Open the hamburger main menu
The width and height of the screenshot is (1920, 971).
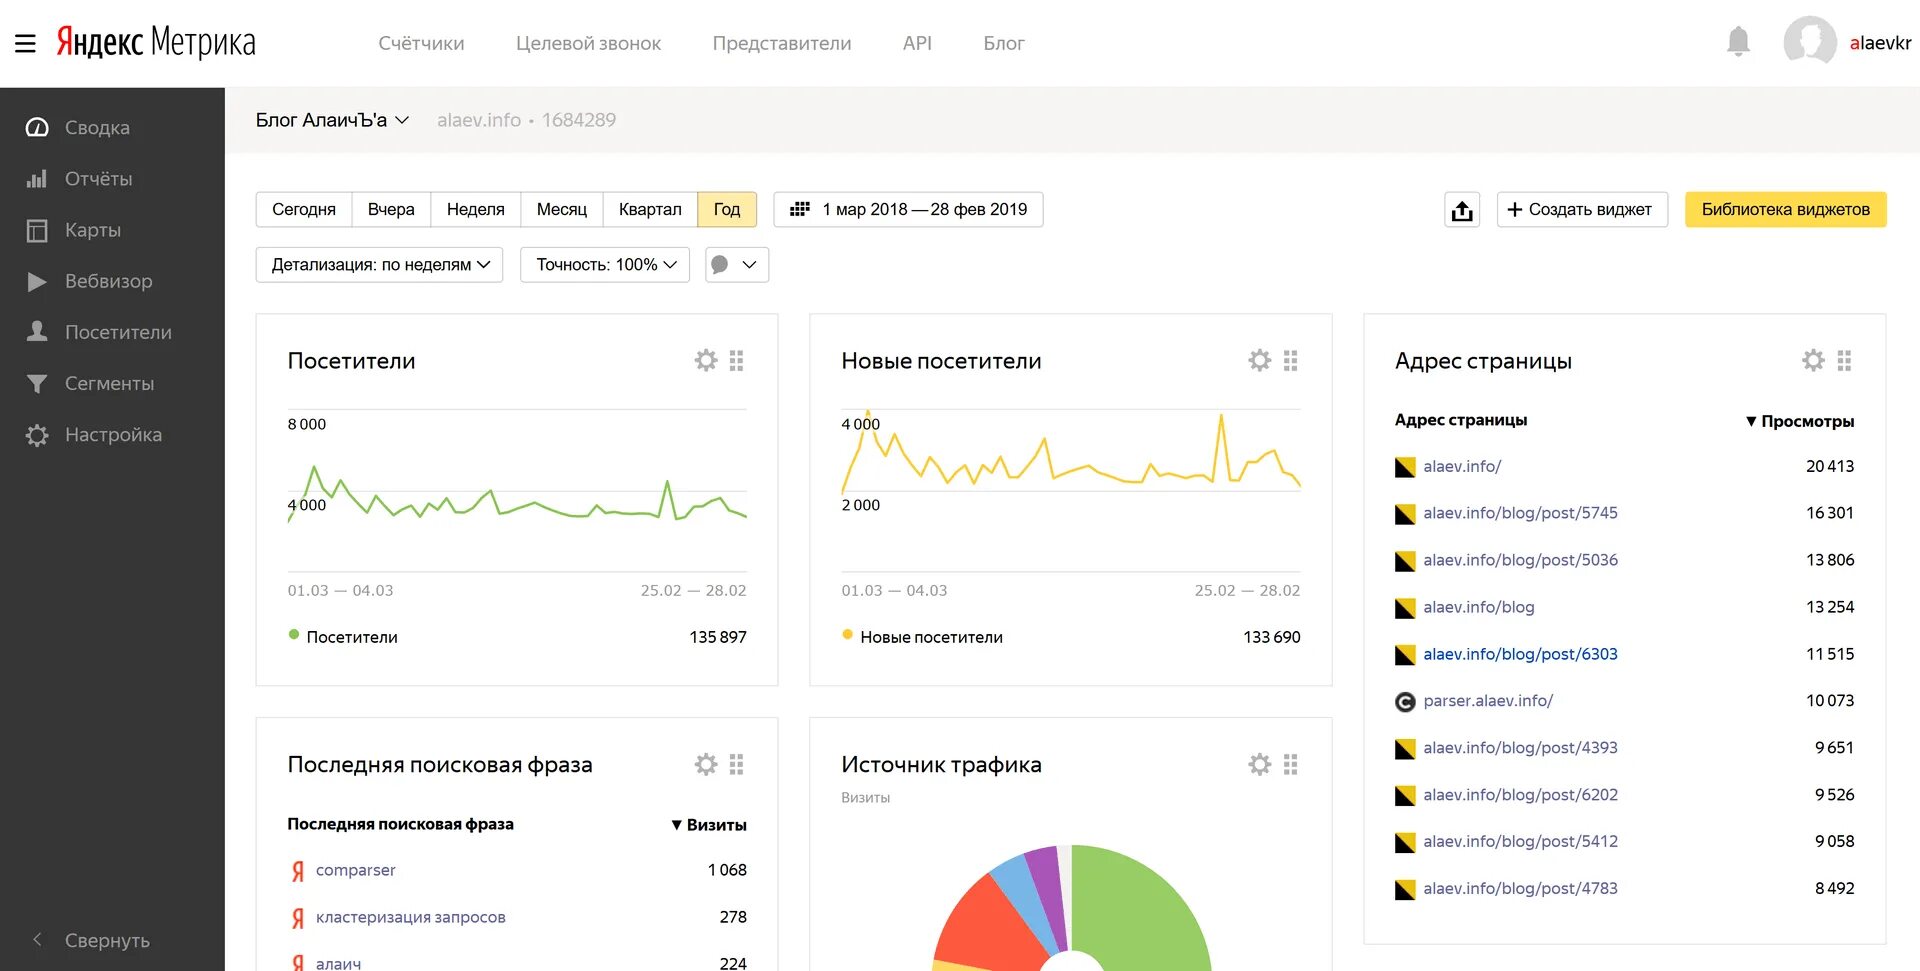pyautogui.click(x=25, y=43)
